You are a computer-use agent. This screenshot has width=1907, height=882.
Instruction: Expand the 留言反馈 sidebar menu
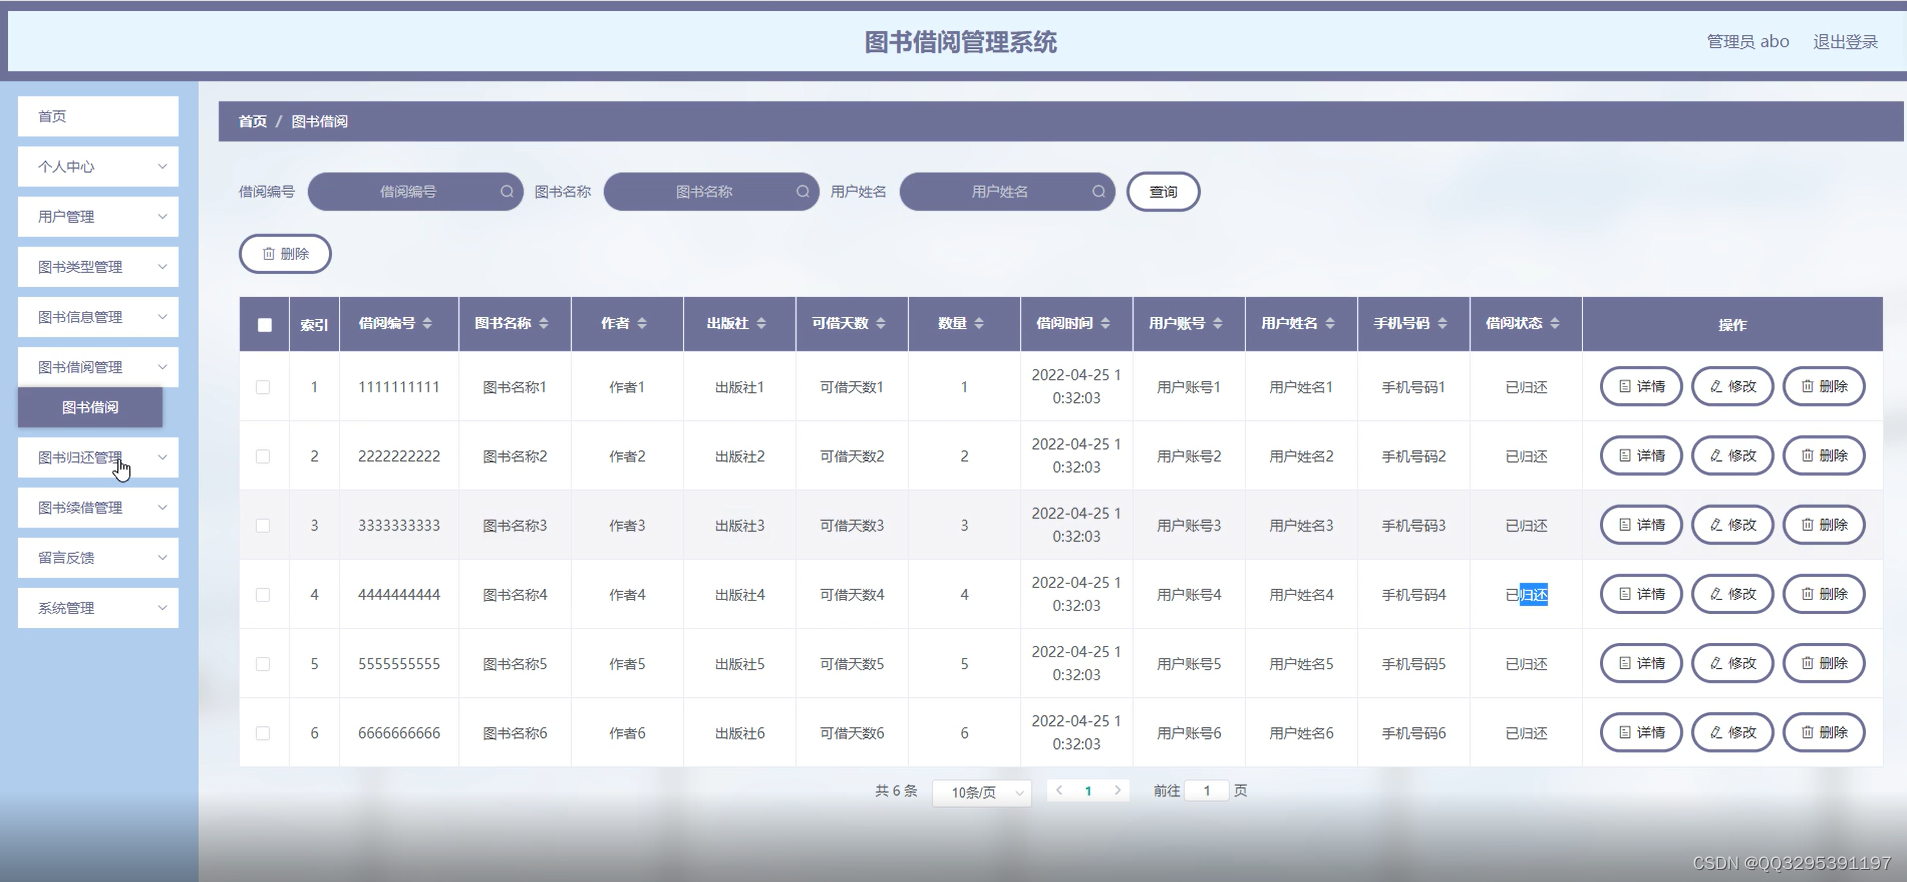[x=98, y=558]
